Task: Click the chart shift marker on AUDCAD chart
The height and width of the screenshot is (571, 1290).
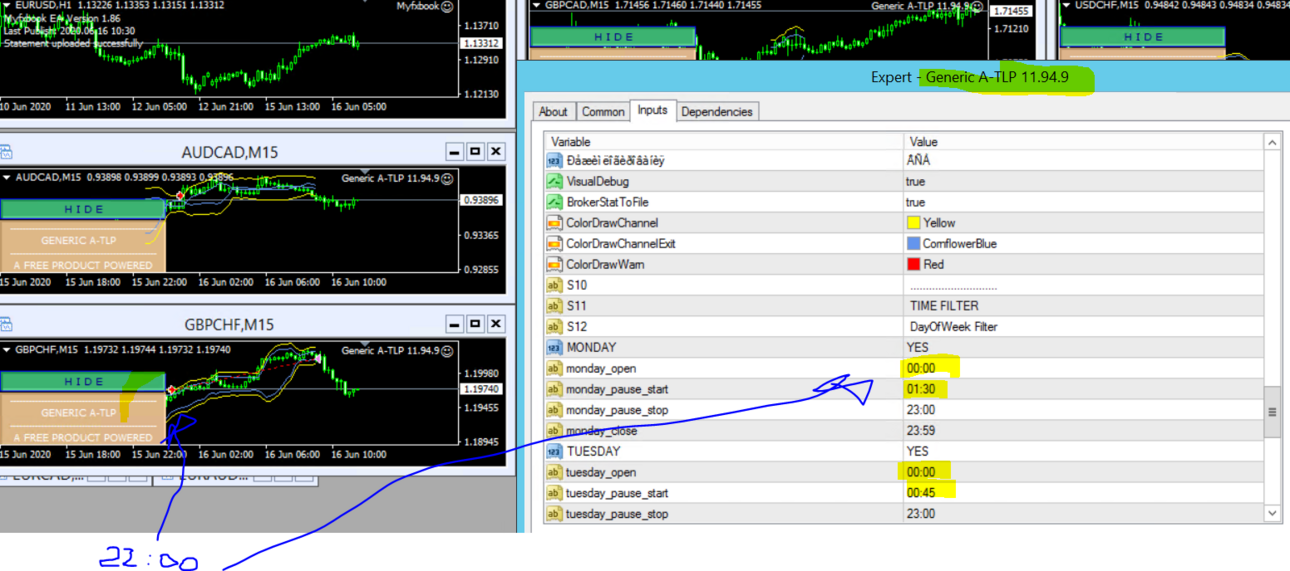Action: [x=365, y=172]
